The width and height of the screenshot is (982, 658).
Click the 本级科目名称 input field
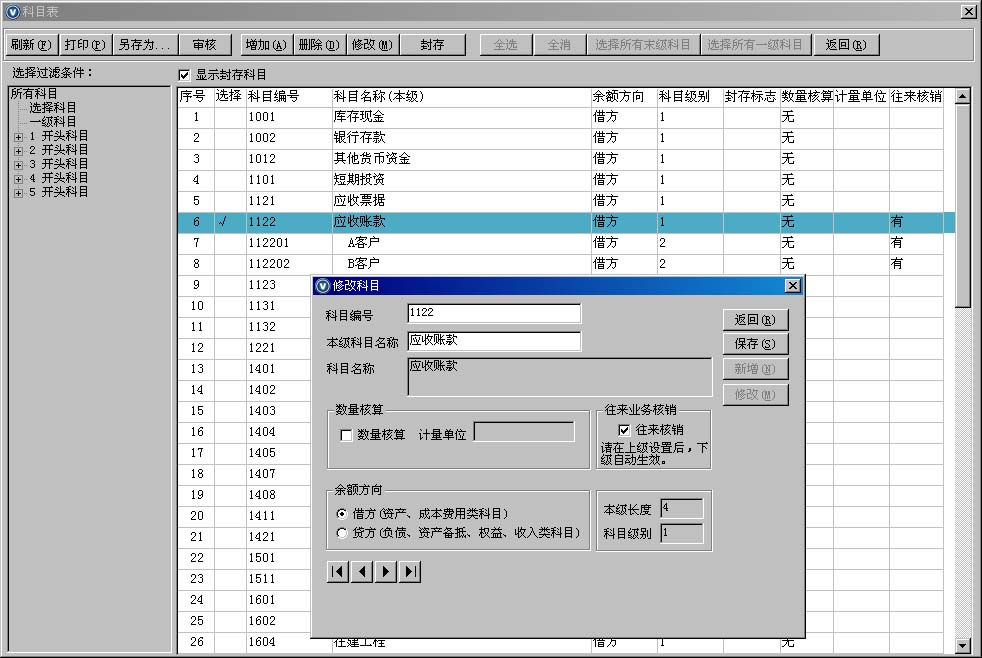point(494,341)
